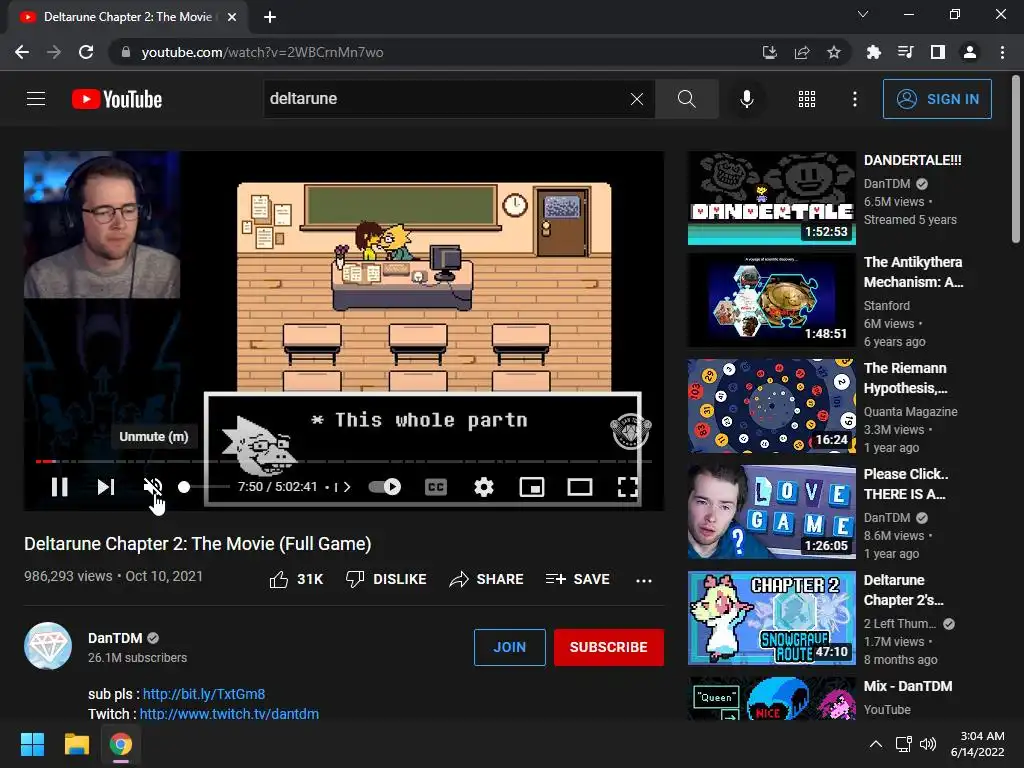
Task: Toggle Chrome side panel
Action: click(937, 52)
